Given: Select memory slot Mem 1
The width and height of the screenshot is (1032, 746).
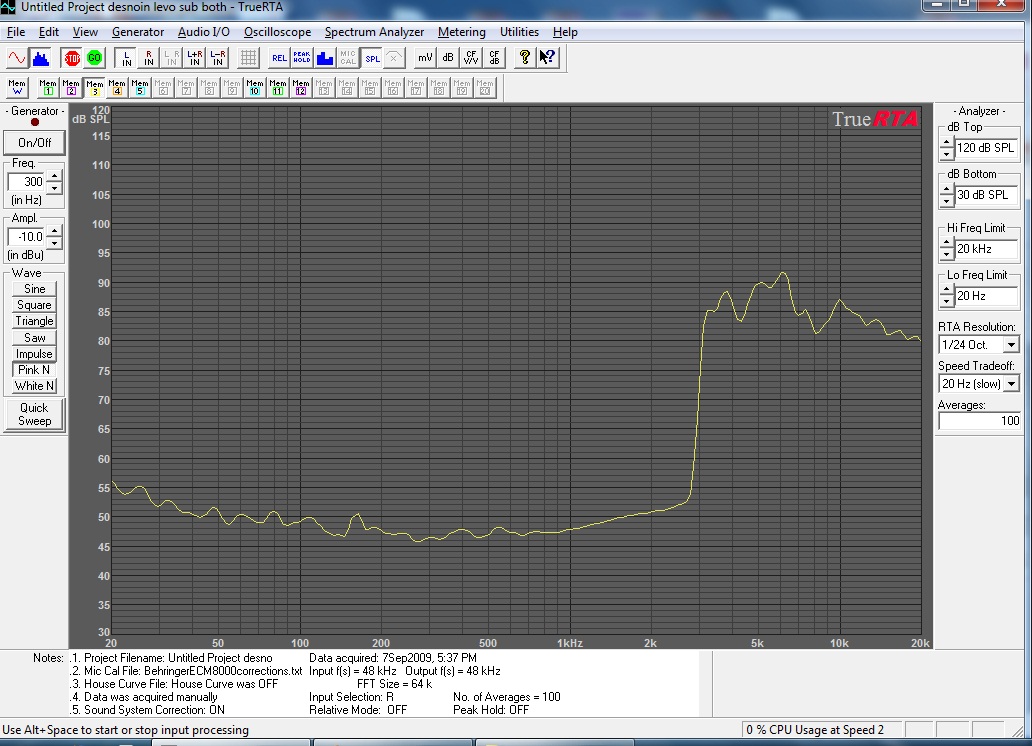Looking at the screenshot, I should point(48,87).
